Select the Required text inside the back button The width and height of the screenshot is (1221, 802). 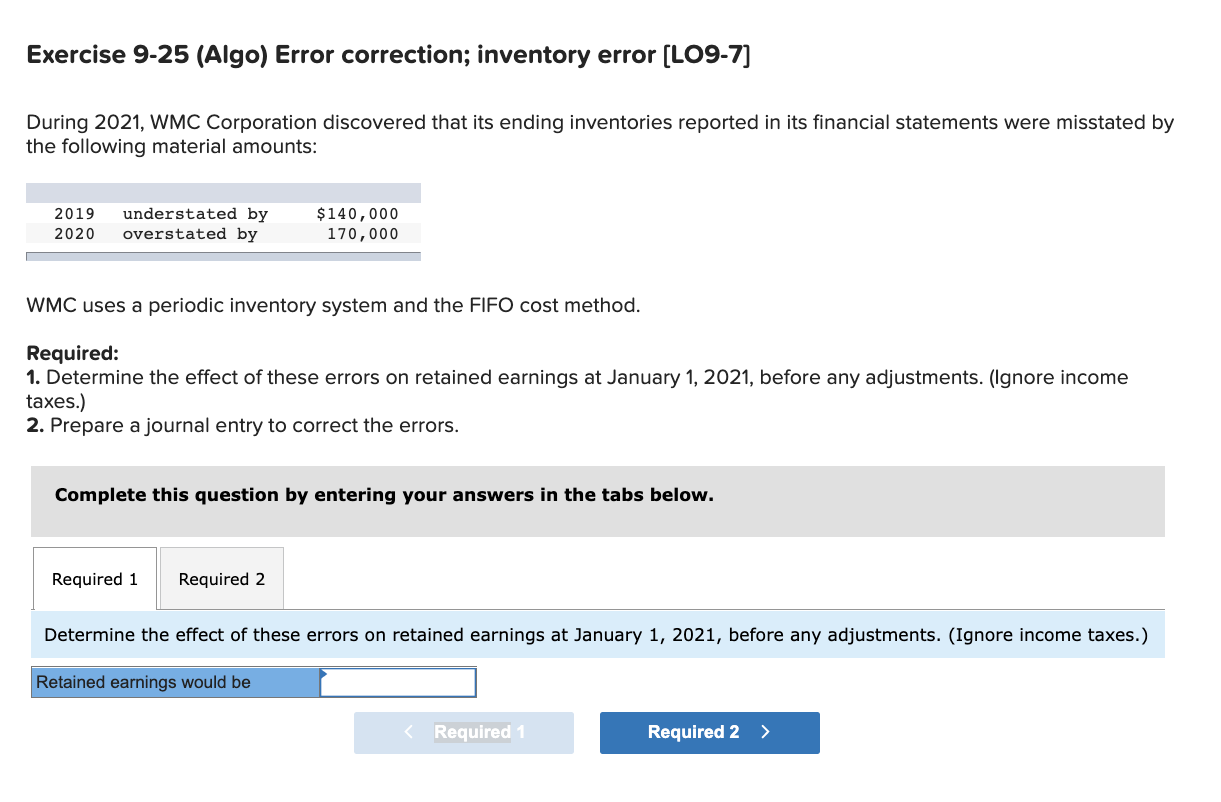pyautogui.click(x=478, y=732)
